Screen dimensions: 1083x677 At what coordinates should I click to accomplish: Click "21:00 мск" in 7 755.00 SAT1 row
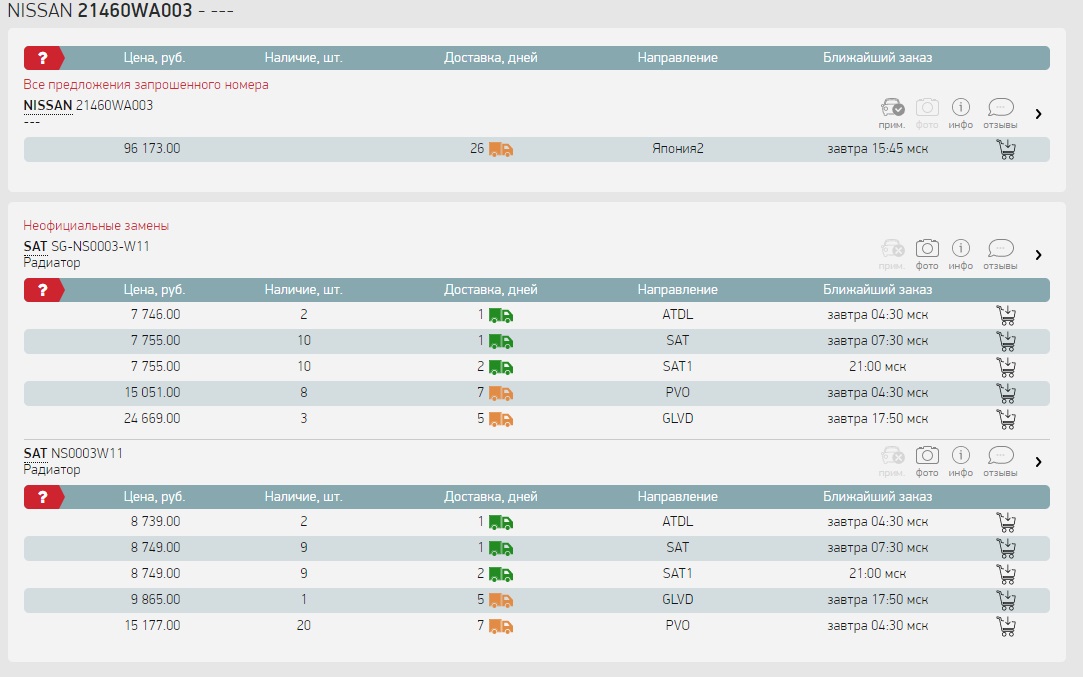click(x=877, y=366)
